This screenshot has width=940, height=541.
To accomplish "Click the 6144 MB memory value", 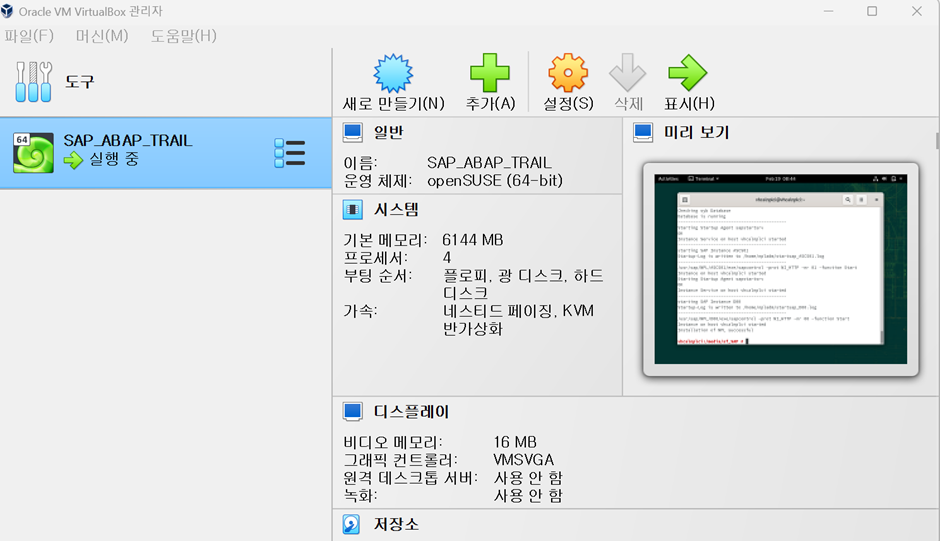I will tap(472, 240).
